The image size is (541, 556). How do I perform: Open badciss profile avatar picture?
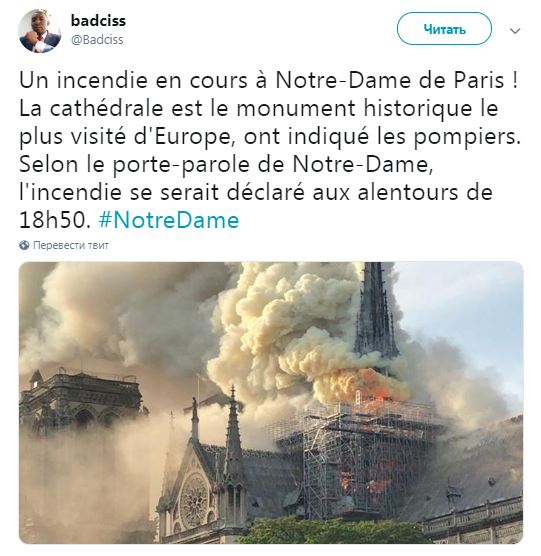click(40, 31)
